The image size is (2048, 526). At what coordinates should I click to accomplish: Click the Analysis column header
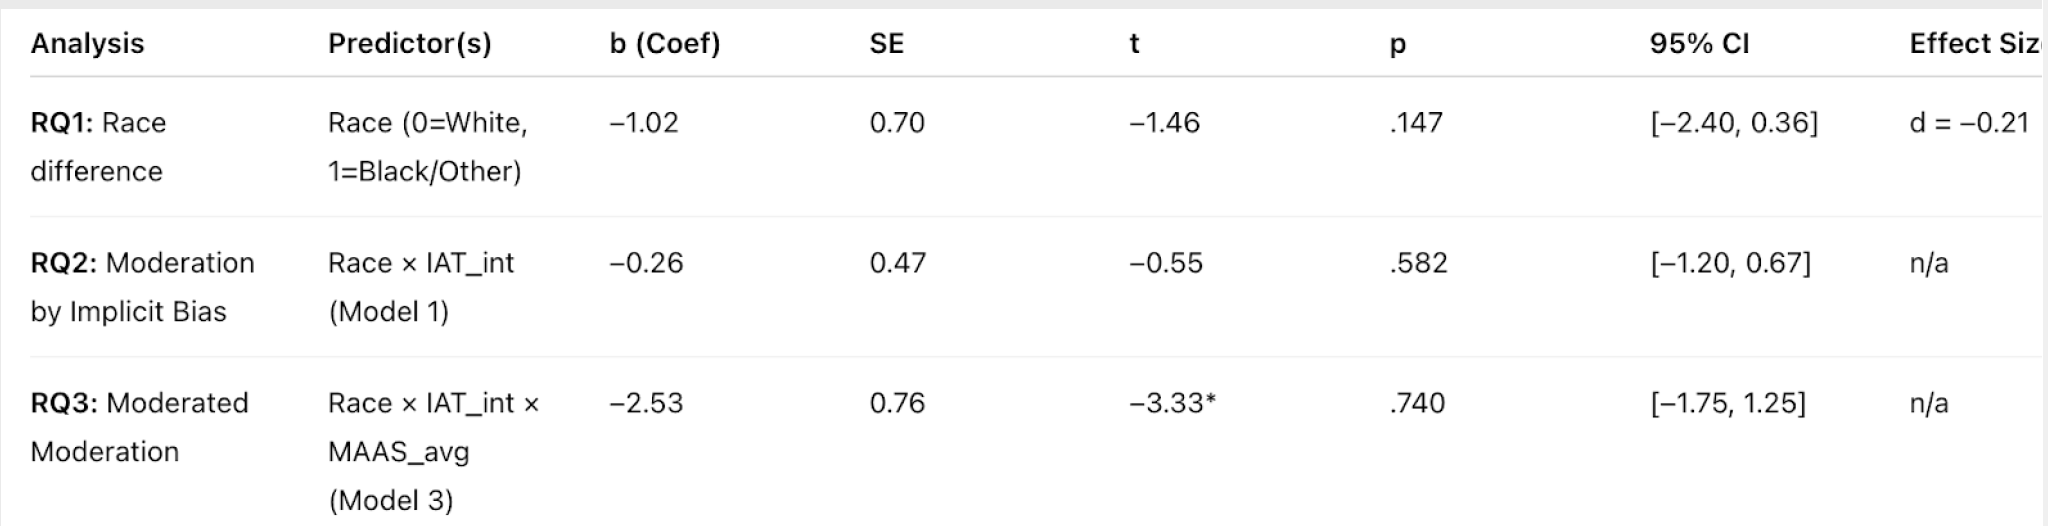click(87, 44)
